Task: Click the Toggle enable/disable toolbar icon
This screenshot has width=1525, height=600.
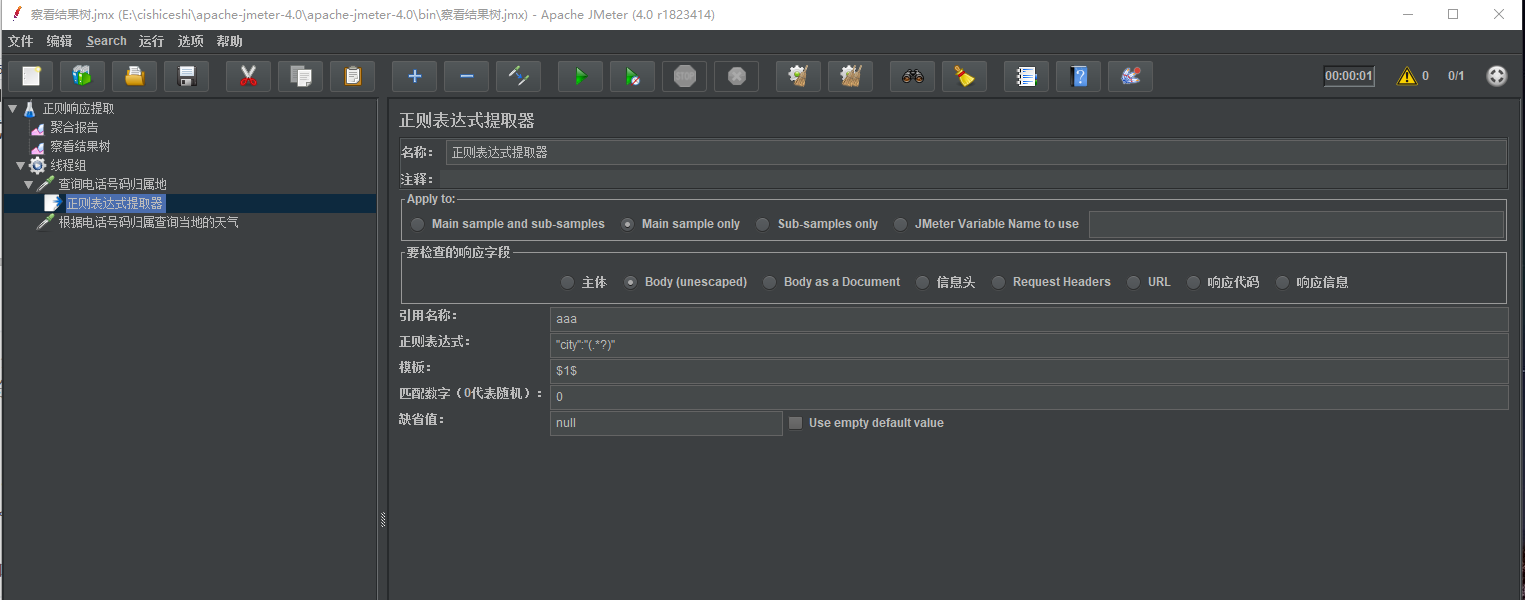Action: coord(519,76)
